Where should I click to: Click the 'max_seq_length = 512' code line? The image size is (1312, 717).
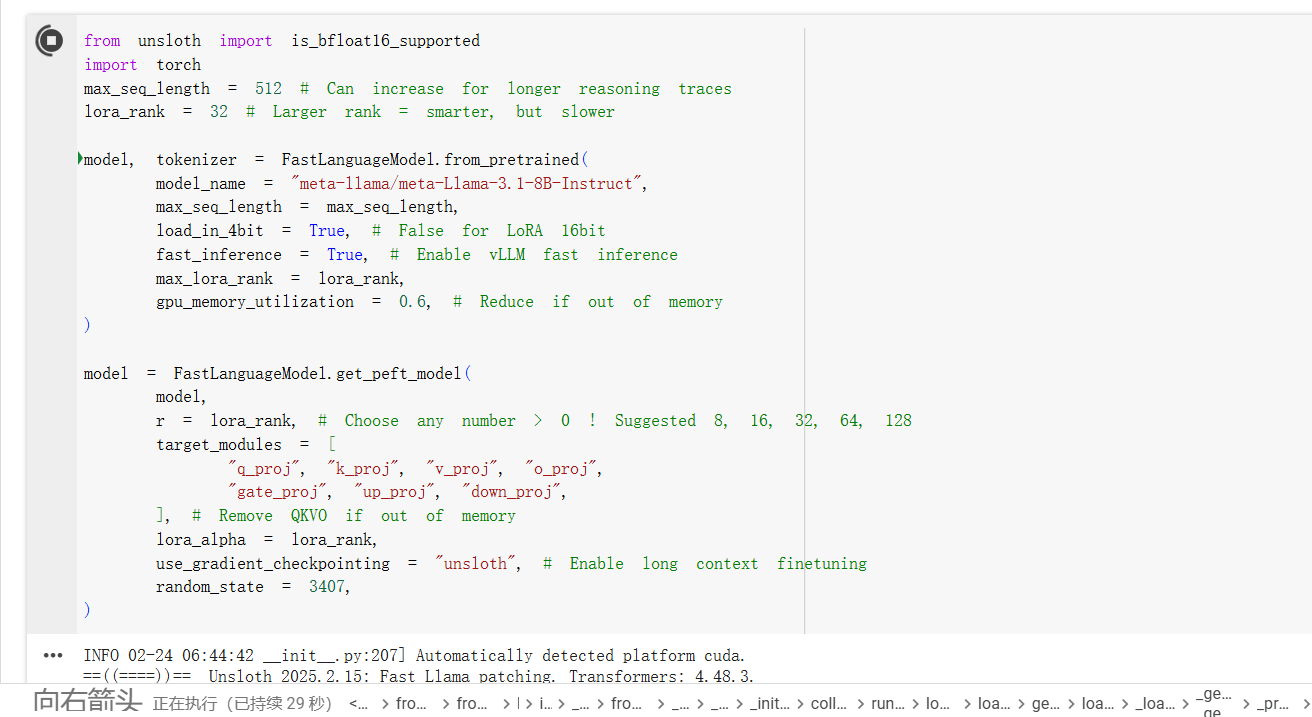[x=408, y=89]
